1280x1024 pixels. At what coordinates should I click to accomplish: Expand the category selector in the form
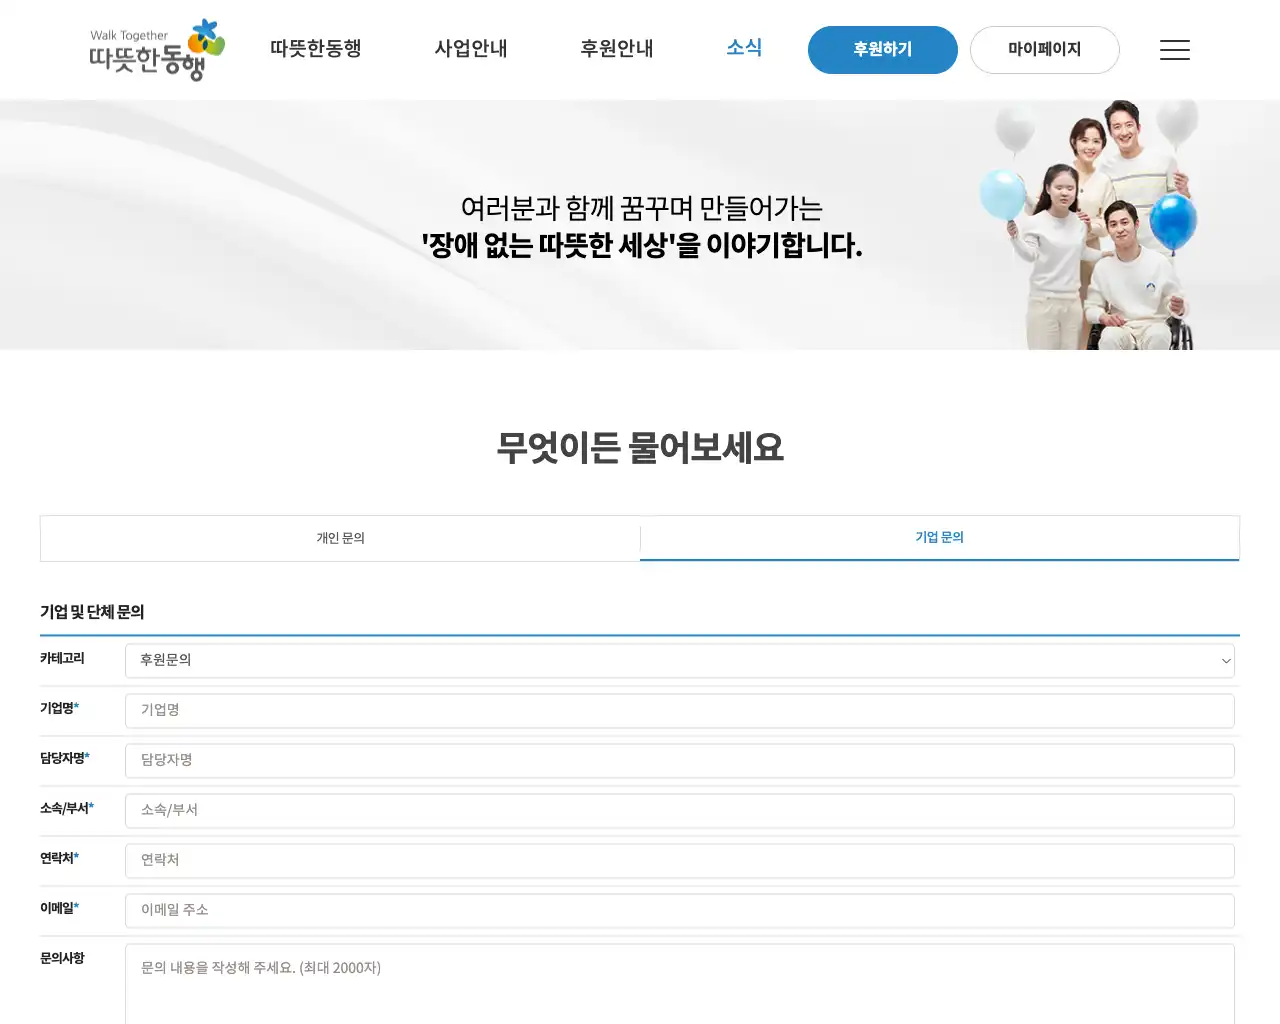point(680,660)
